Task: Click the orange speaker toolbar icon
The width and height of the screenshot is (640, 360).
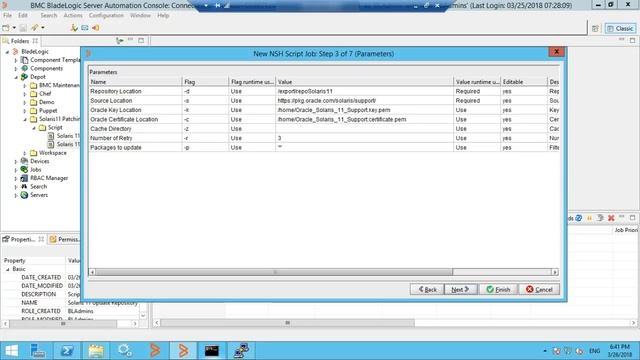Action: coord(96,28)
